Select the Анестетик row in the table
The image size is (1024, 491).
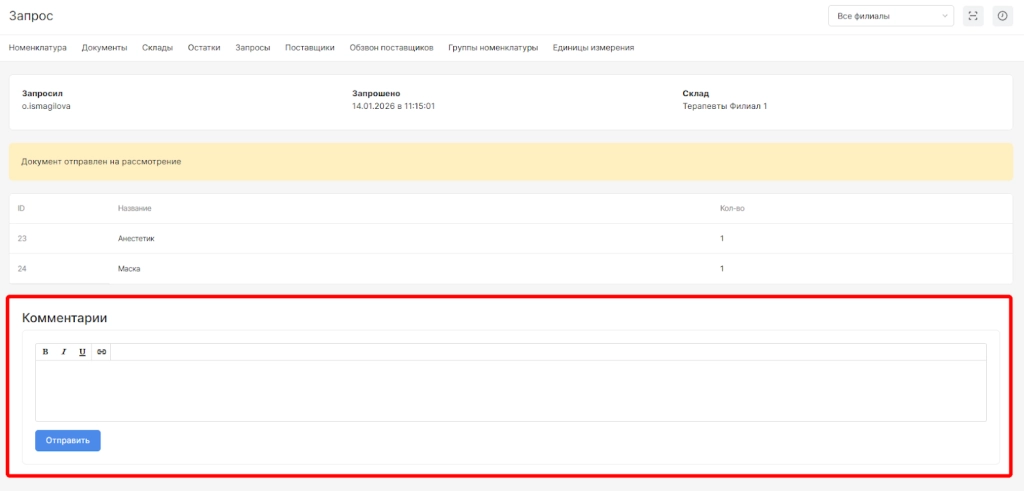click(136, 239)
